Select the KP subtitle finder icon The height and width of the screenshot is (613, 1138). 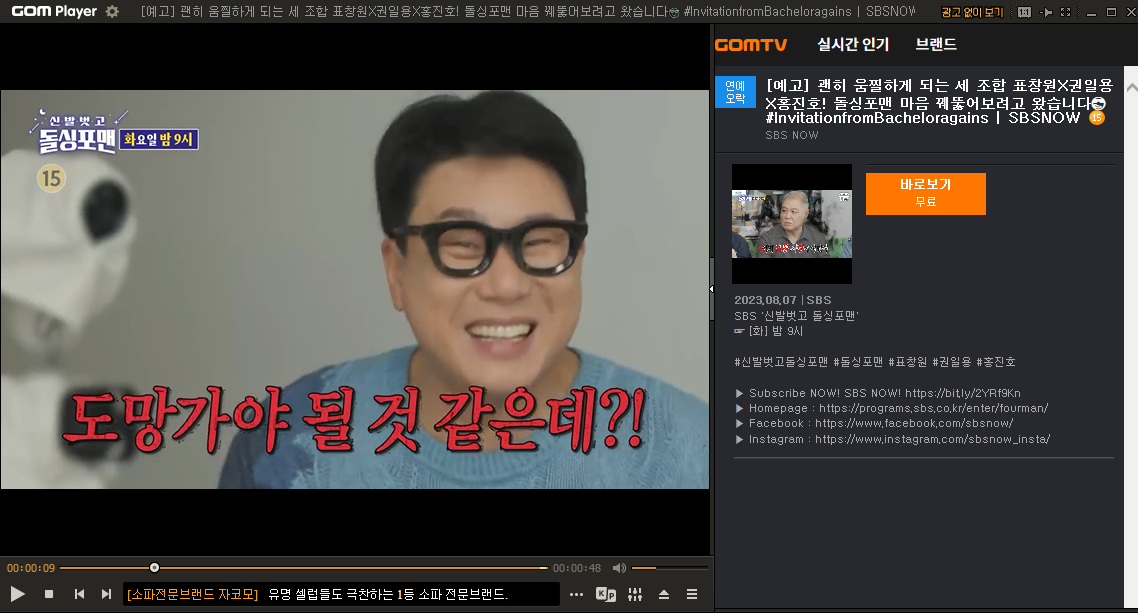click(x=605, y=593)
